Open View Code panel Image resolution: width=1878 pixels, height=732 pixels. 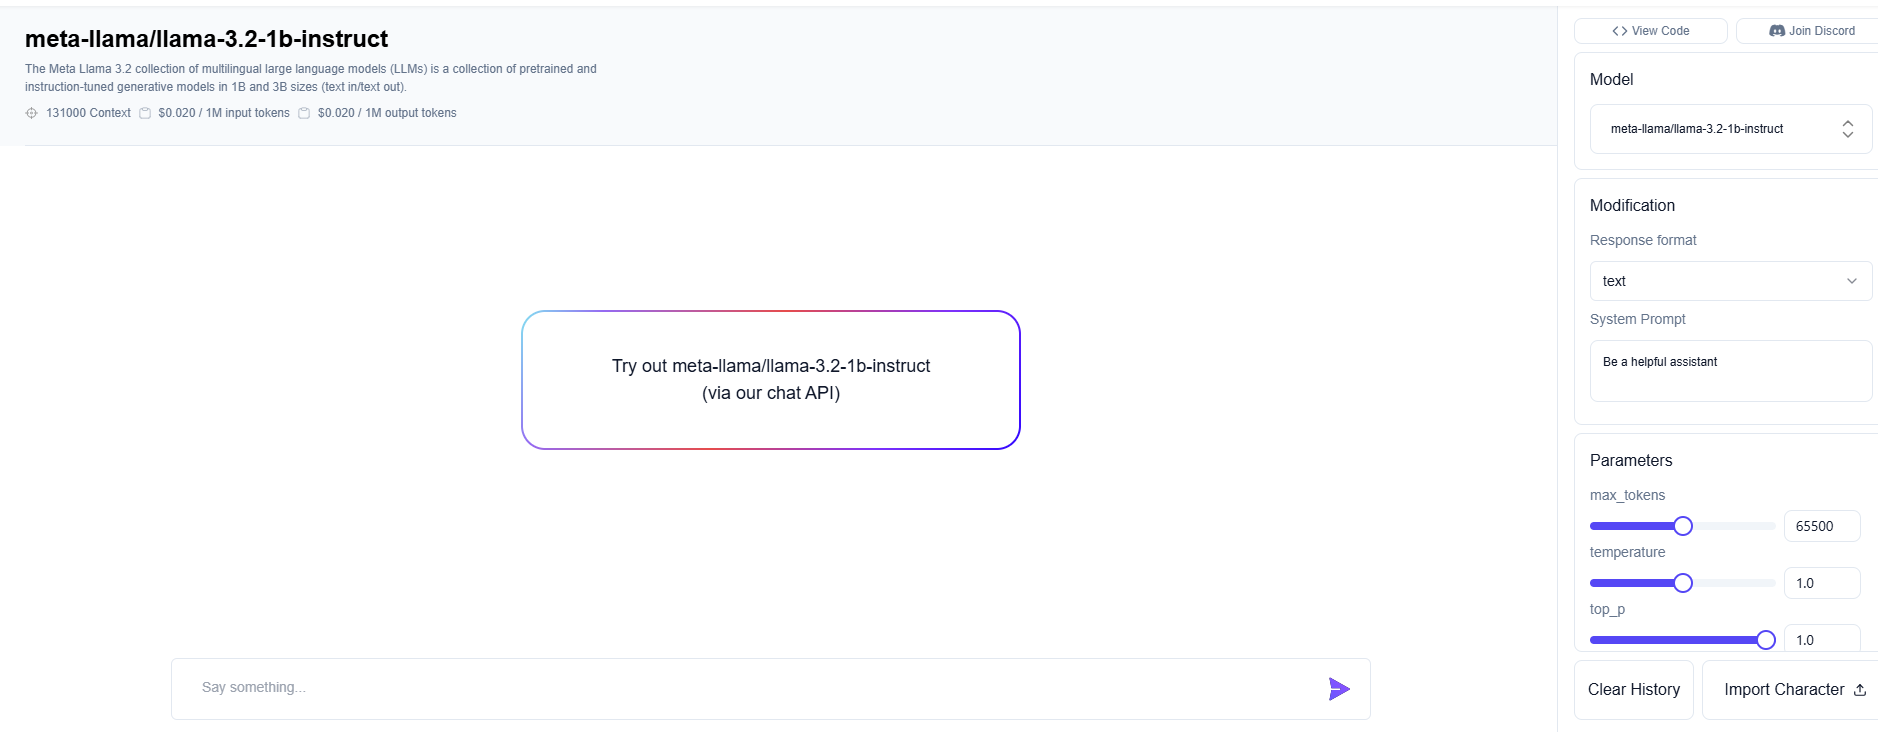pos(1651,31)
